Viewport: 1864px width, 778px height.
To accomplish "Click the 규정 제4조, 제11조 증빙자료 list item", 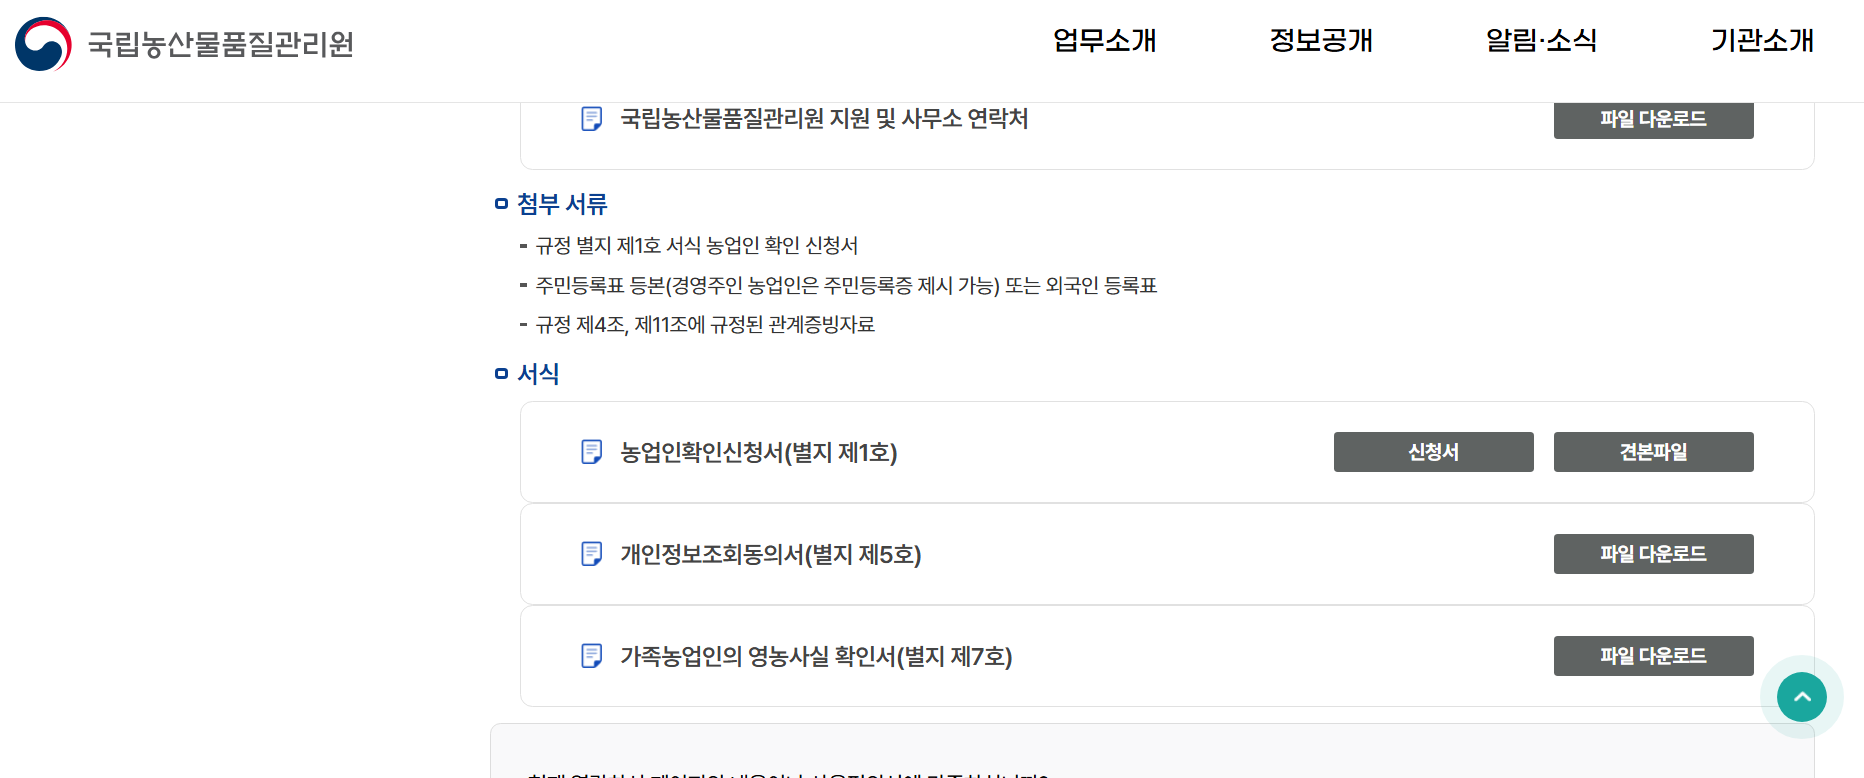I will (x=703, y=324).
